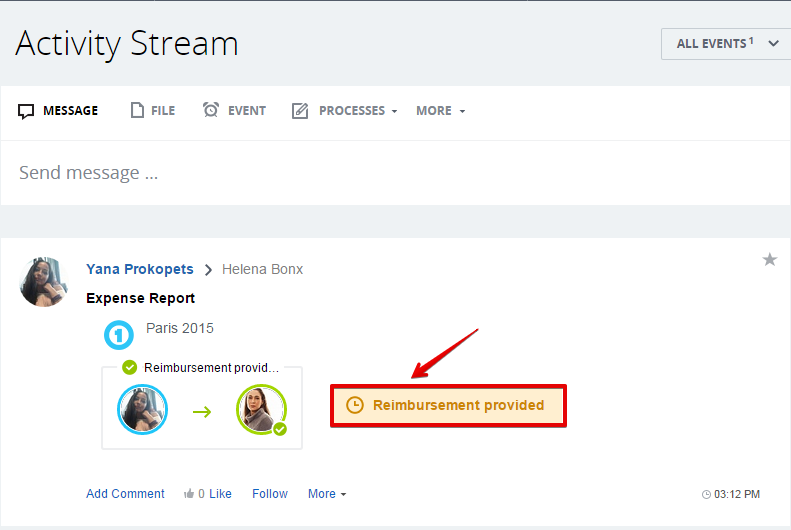Click the Activity Stream heading
The height and width of the screenshot is (530, 791).
[127, 43]
